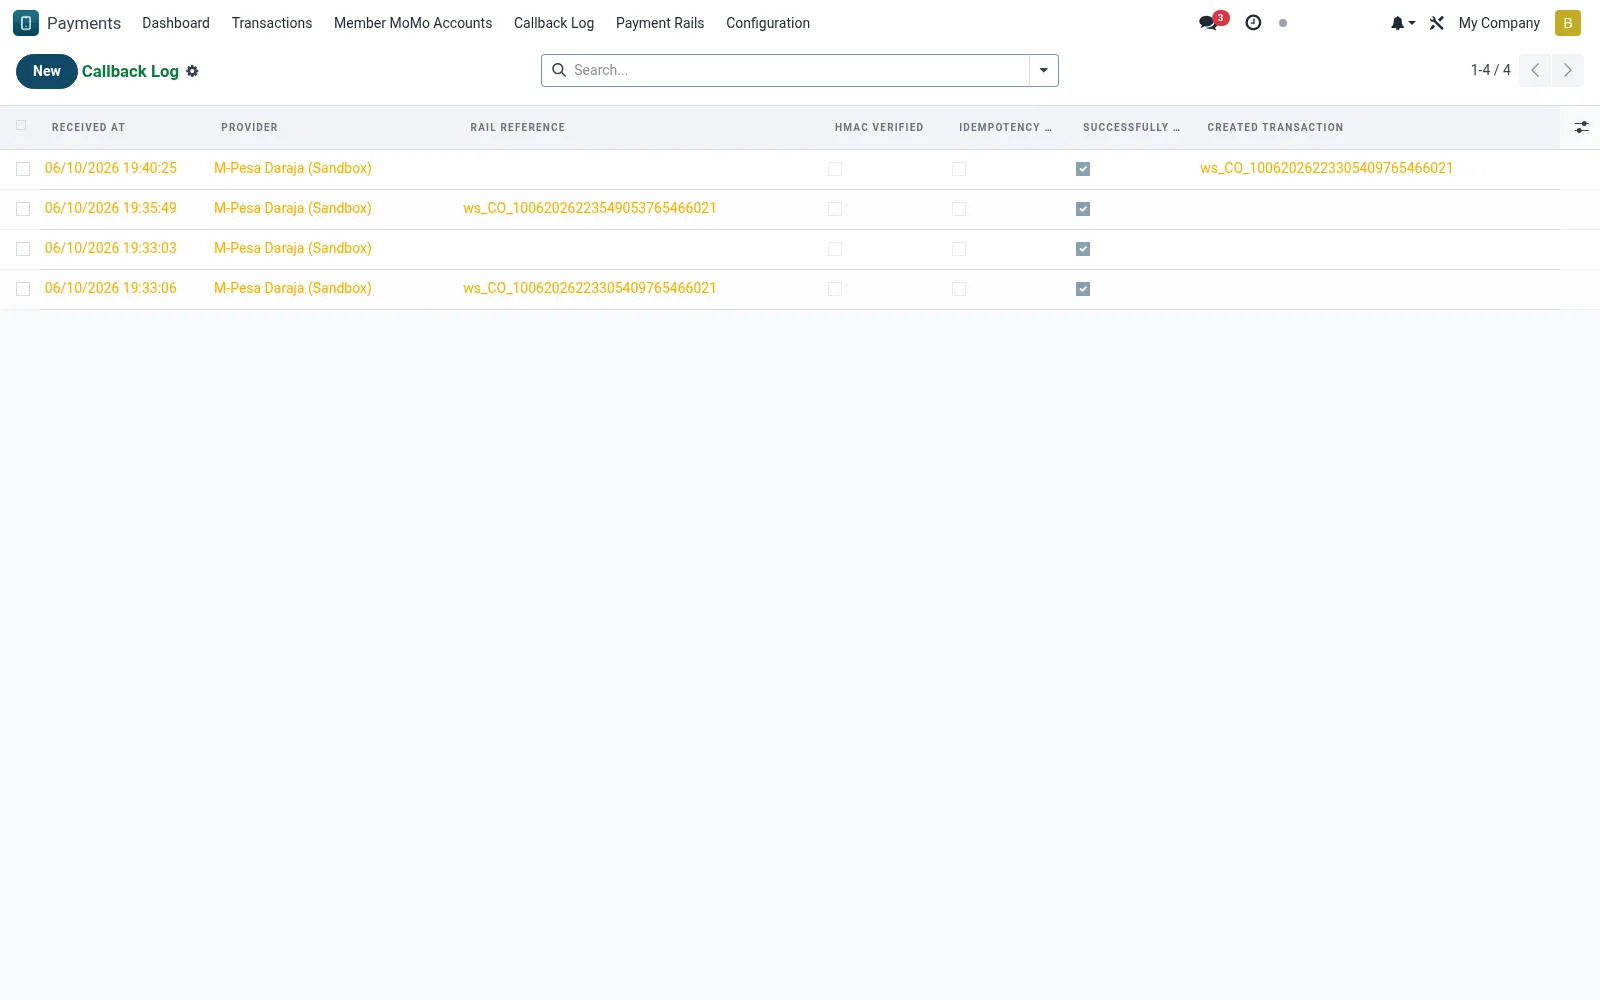Click the notification bell icon
This screenshot has width=1600, height=1000.
[x=1402, y=23]
